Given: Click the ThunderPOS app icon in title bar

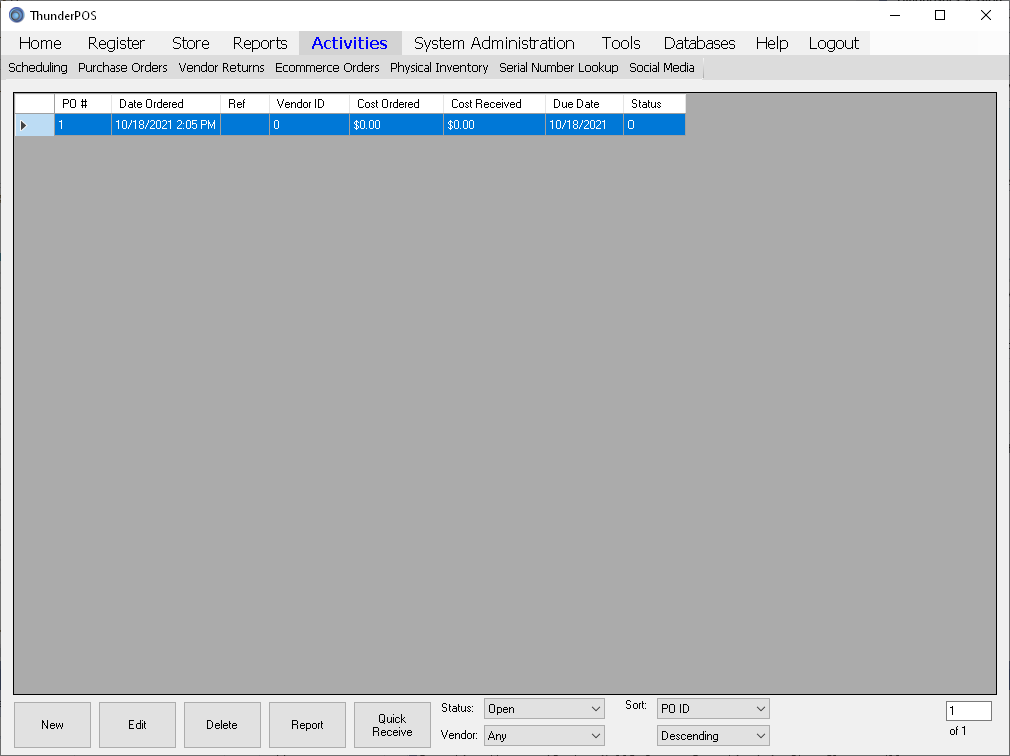Looking at the screenshot, I should tap(16, 15).
